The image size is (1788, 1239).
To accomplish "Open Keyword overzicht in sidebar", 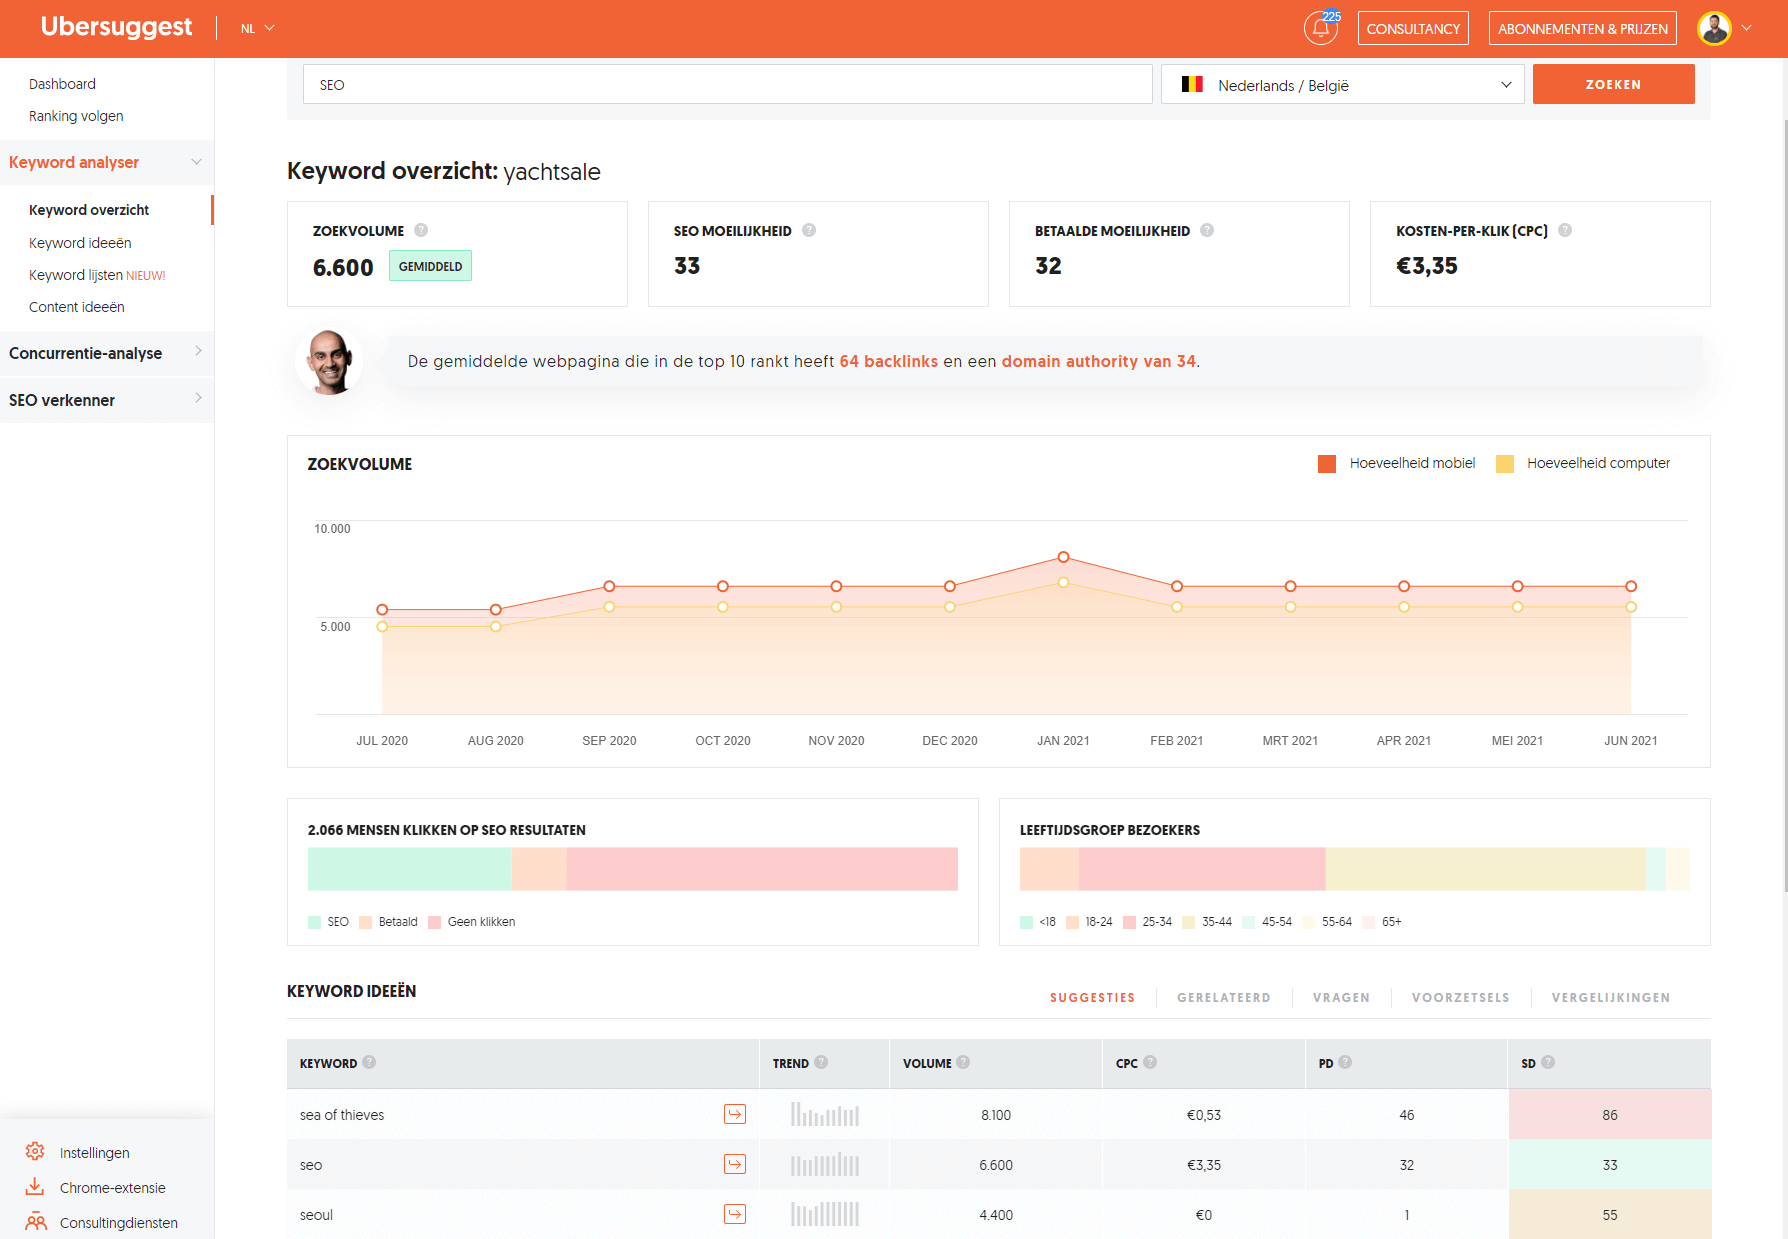I will pos(89,210).
